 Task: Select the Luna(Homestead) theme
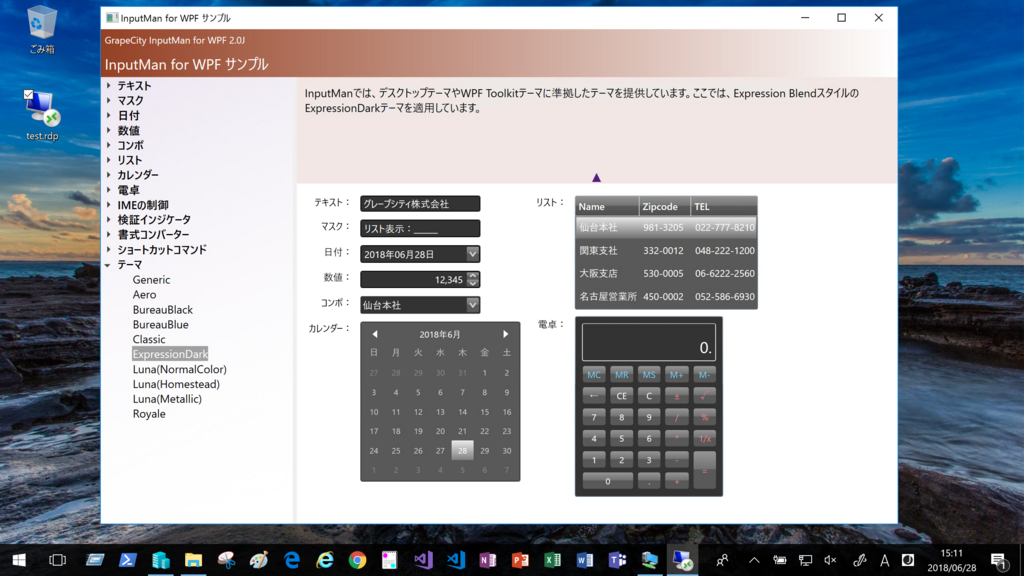pos(176,384)
